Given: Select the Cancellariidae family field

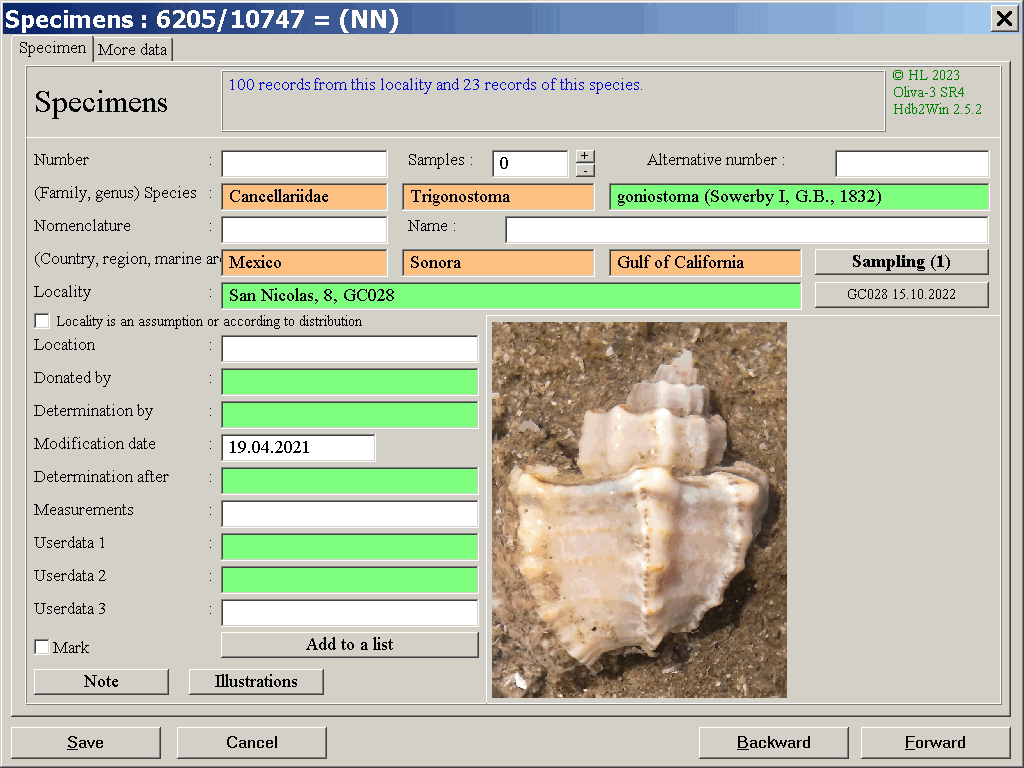Looking at the screenshot, I should point(304,197).
